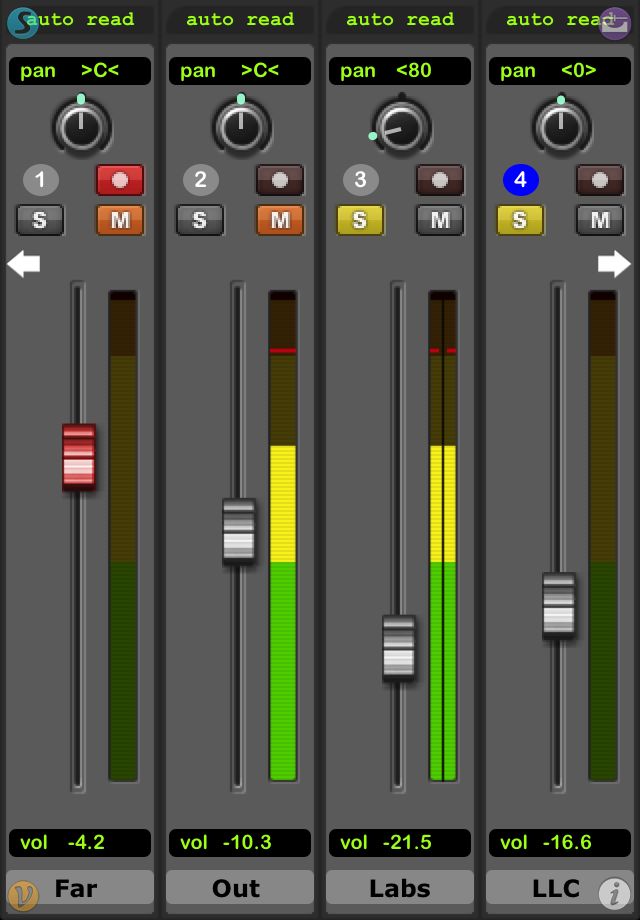Click the Far track pan knob

[82, 126]
